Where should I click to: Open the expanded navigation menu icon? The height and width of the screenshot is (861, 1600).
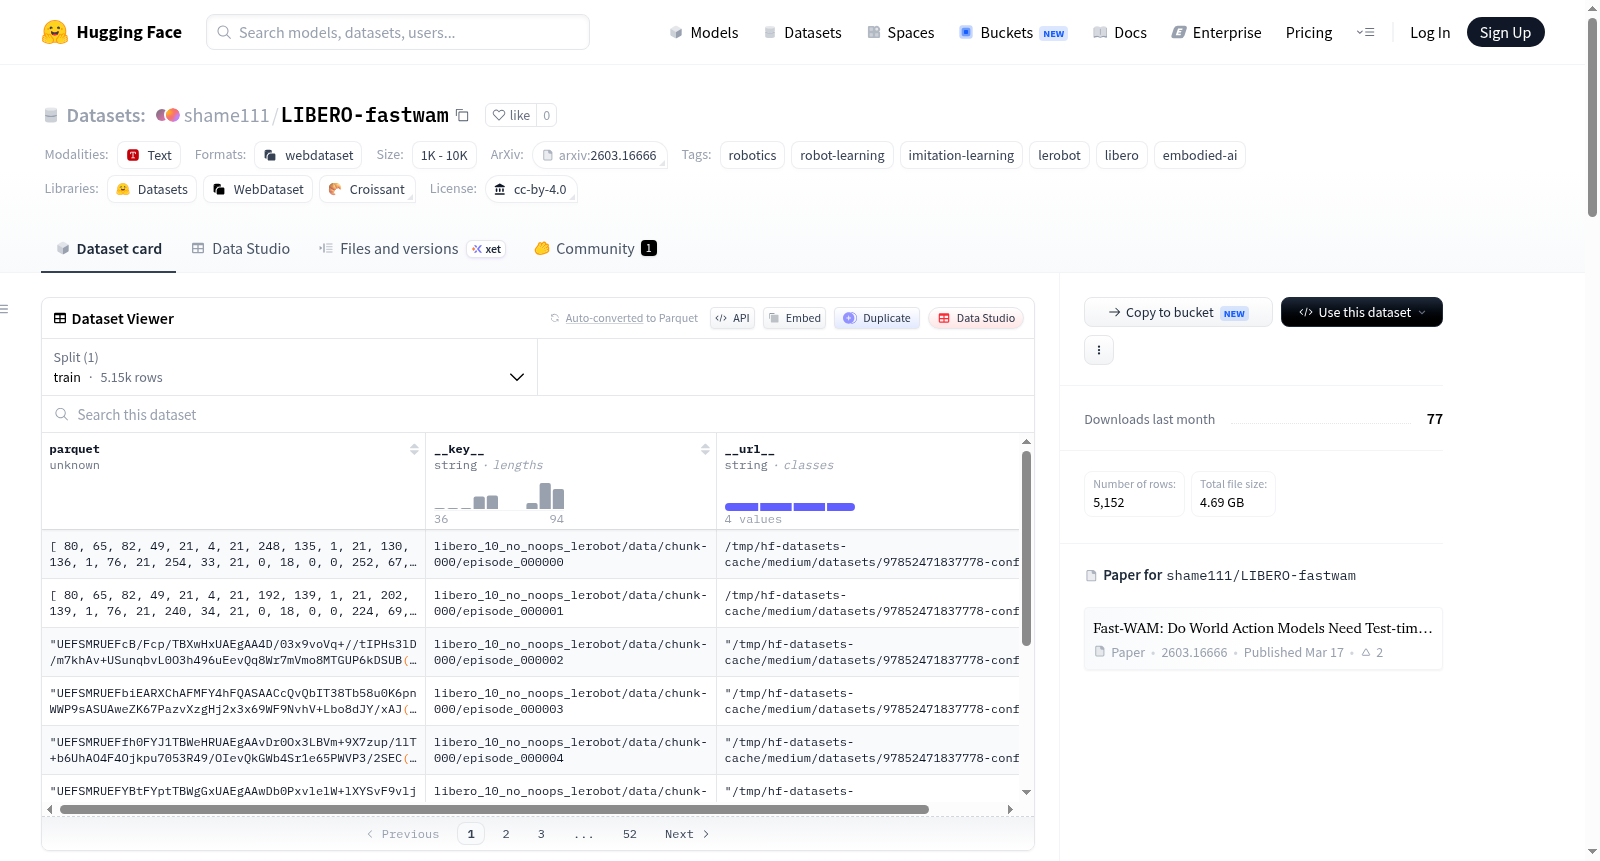(x=1365, y=33)
